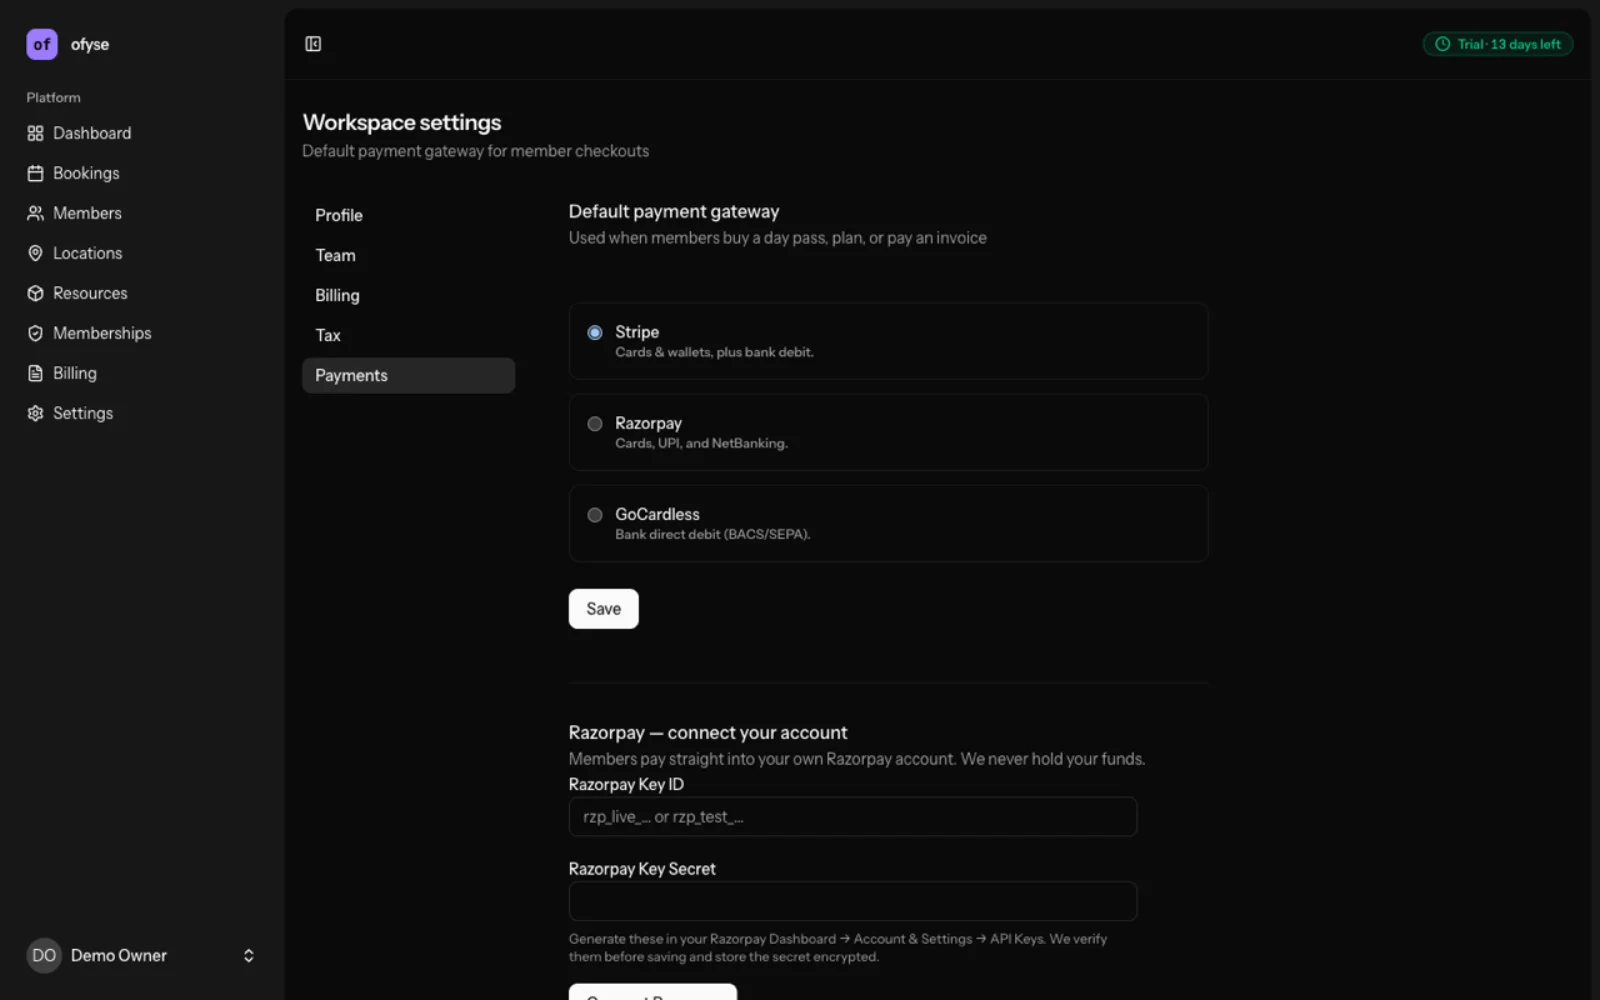Open the Payments settings tab
The height and width of the screenshot is (1000, 1600).
[408, 375]
